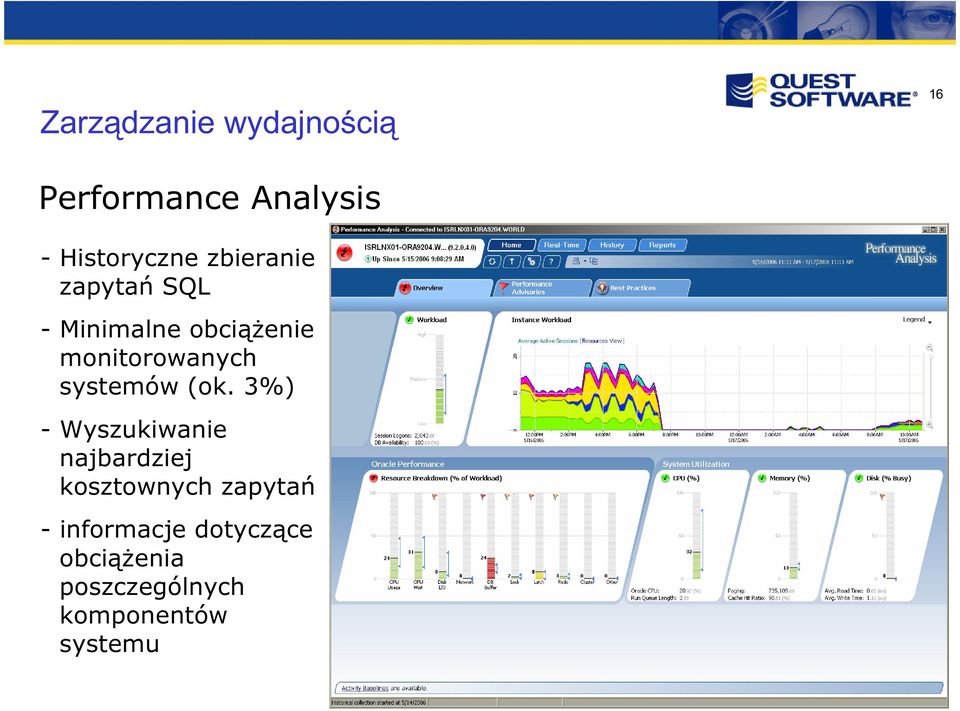Select the Overview sub-tab

coord(443,288)
